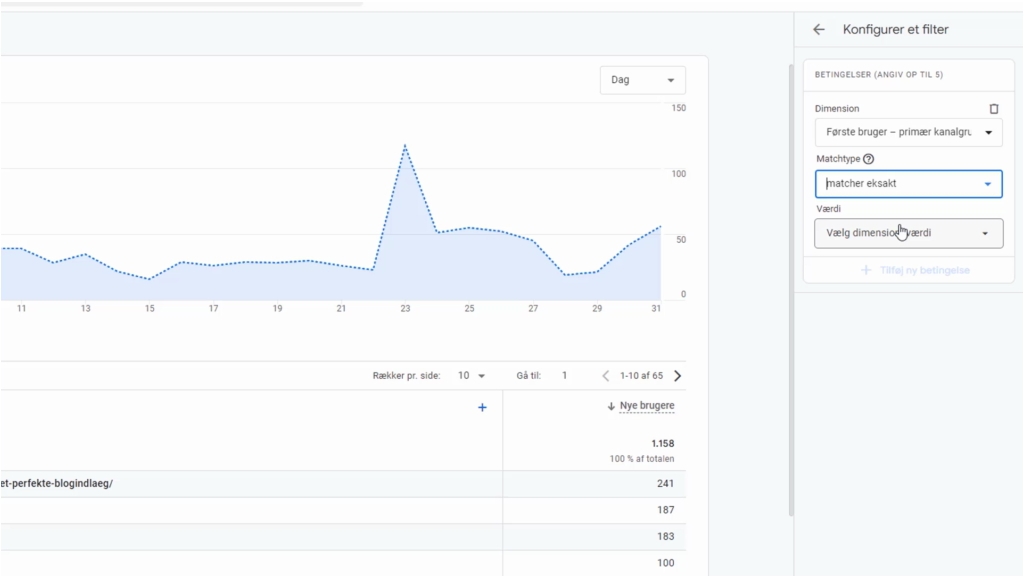Viewport: 1024px width, 577px height.
Task: Expand the matcher eksakt Matchtype dropdown
Action: click(x=907, y=183)
